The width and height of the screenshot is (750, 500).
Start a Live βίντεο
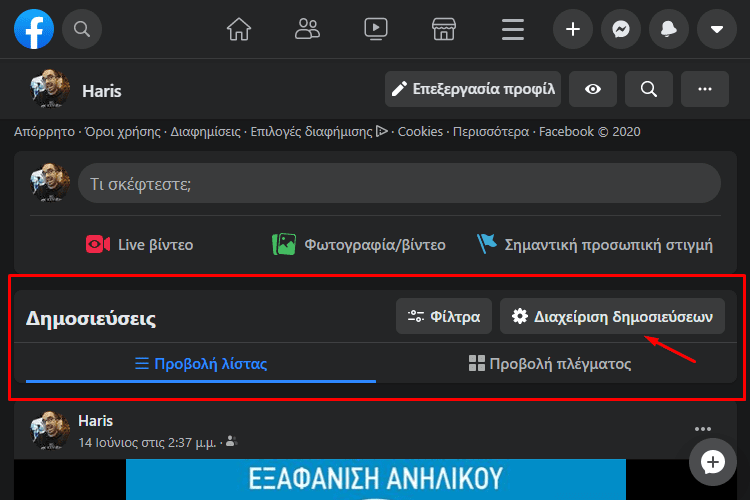[139, 244]
